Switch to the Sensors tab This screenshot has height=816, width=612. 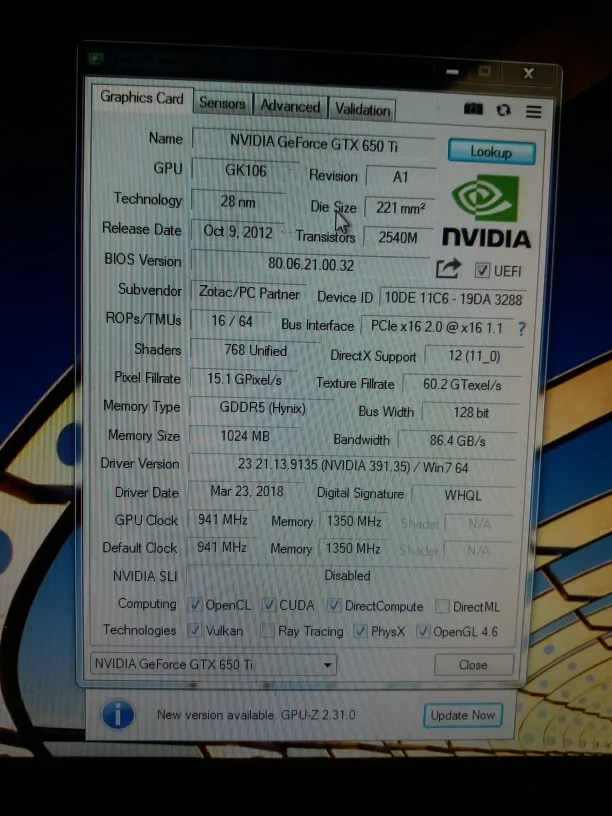(222, 104)
